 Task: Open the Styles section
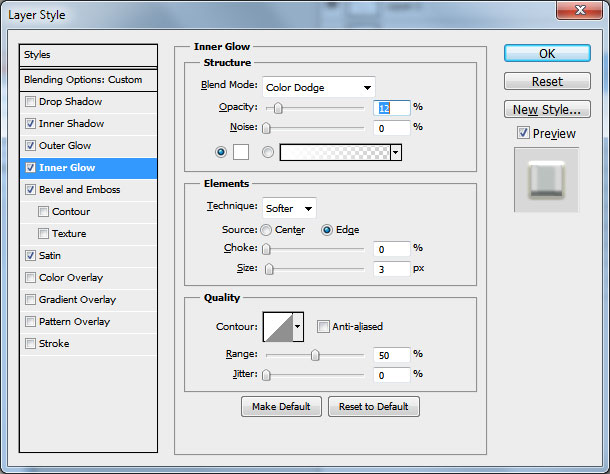pos(88,55)
